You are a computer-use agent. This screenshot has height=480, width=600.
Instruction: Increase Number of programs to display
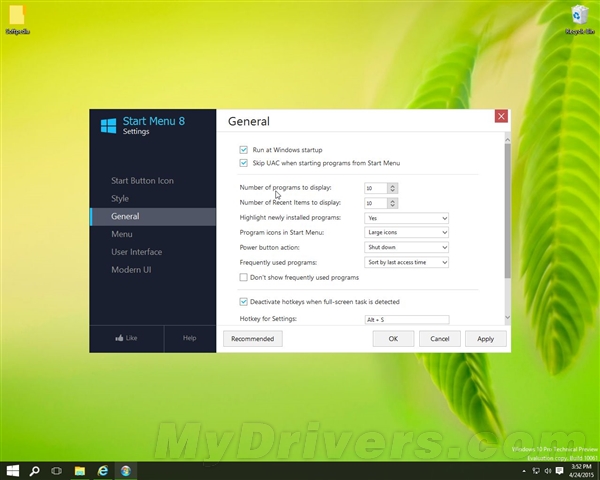[393, 186]
